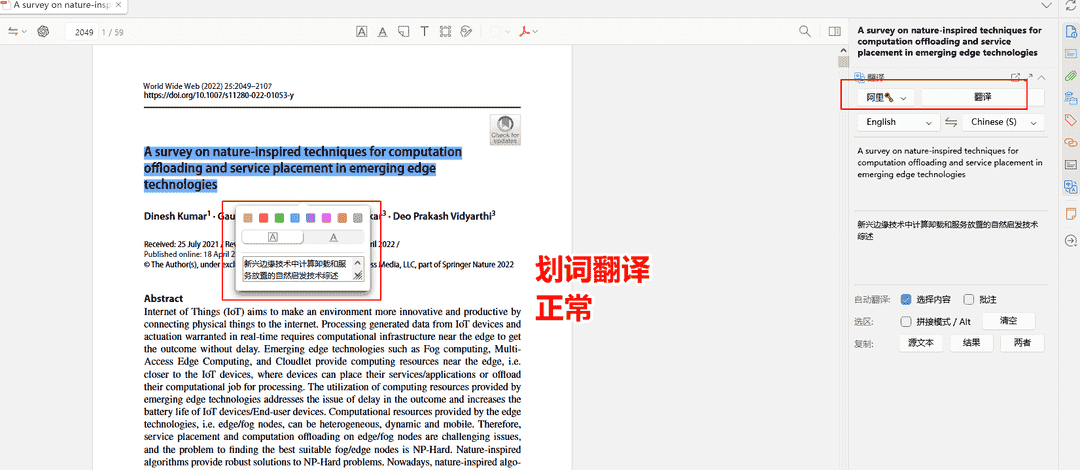Image resolution: width=1080 pixels, height=470 pixels.
Task: Activate the area selection annotation tool
Action: tap(446, 32)
